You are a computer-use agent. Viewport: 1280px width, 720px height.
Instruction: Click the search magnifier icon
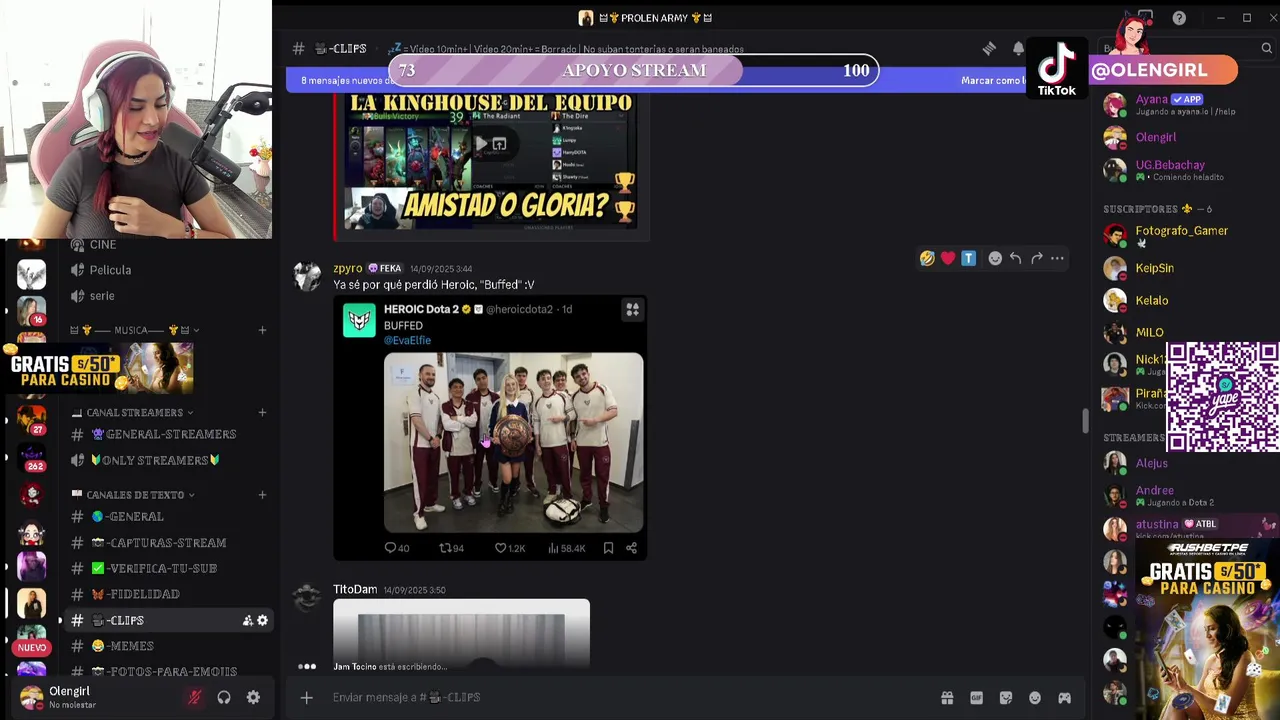click(x=1266, y=48)
